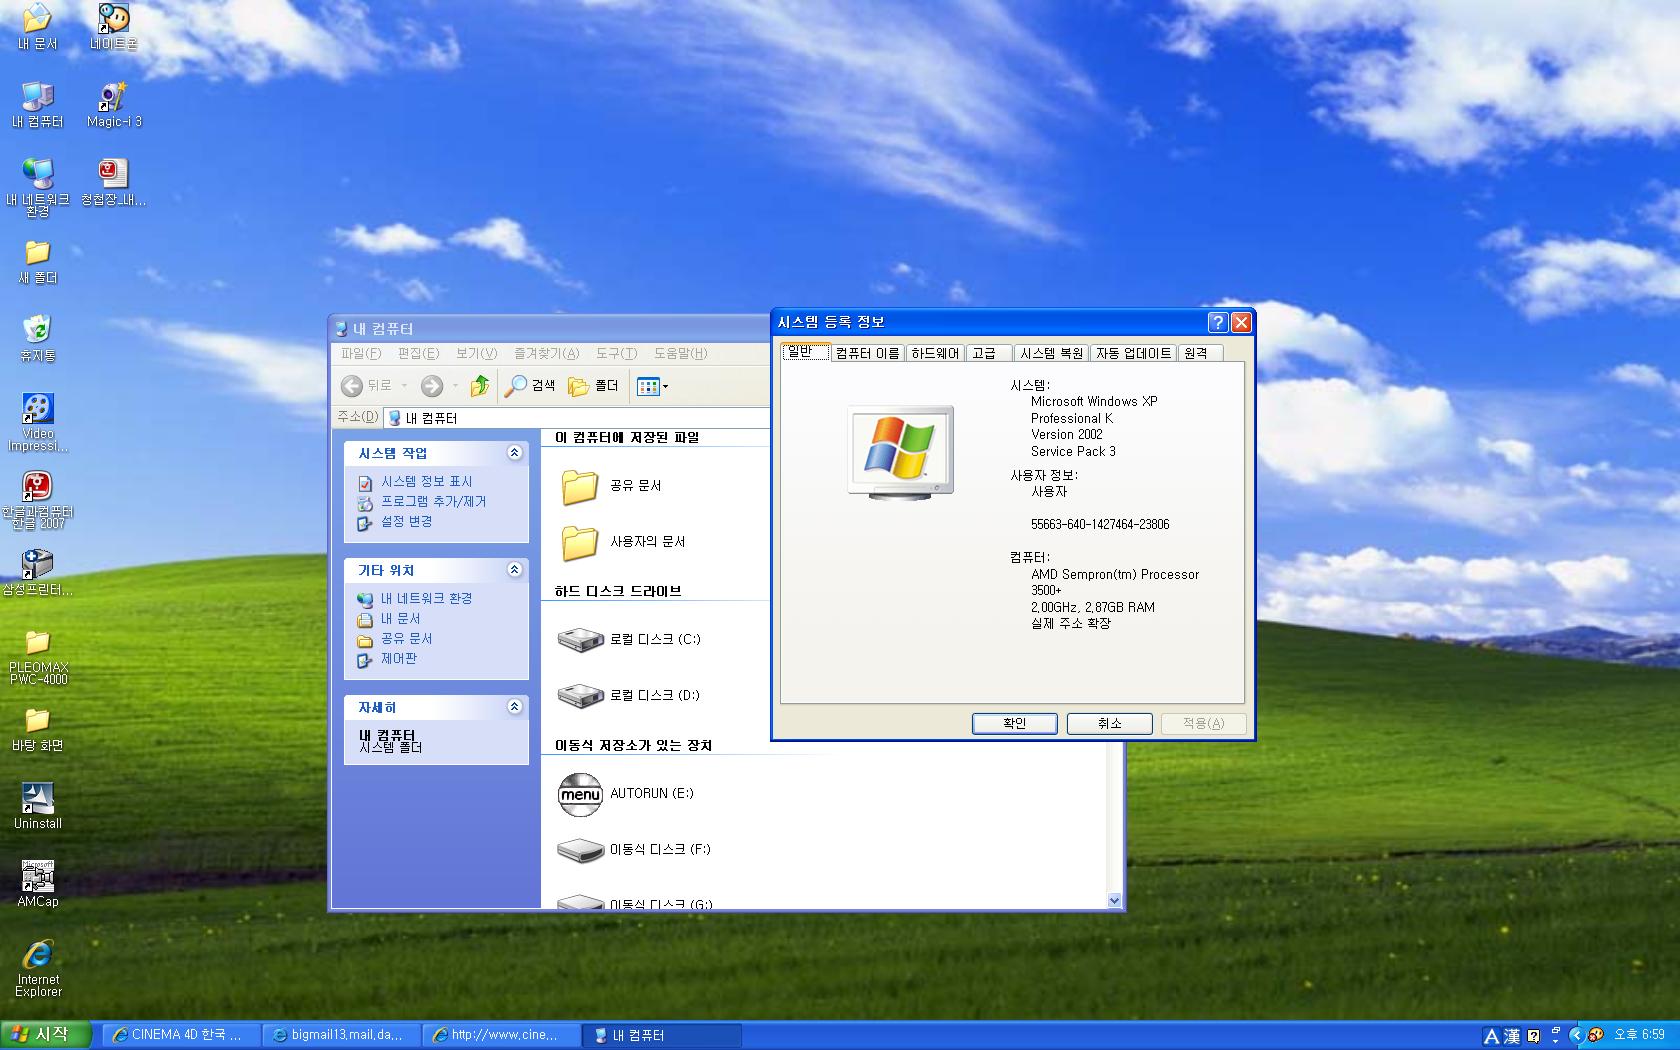Image resolution: width=1680 pixels, height=1050 pixels.
Task: Select 로컬 디스크 (C:) drive
Action: [x=630, y=639]
